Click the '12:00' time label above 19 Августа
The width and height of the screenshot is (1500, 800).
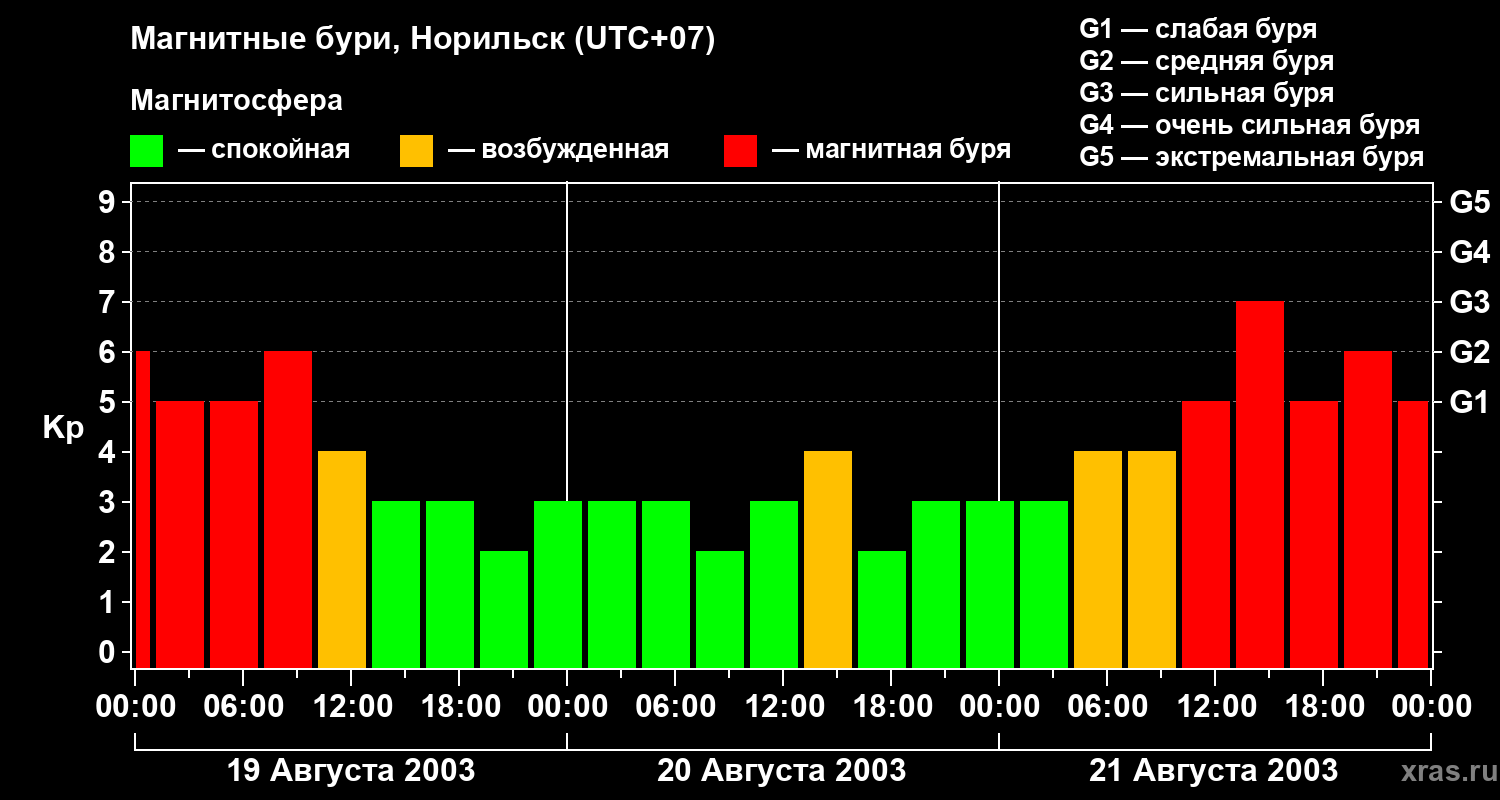click(351, 706)
